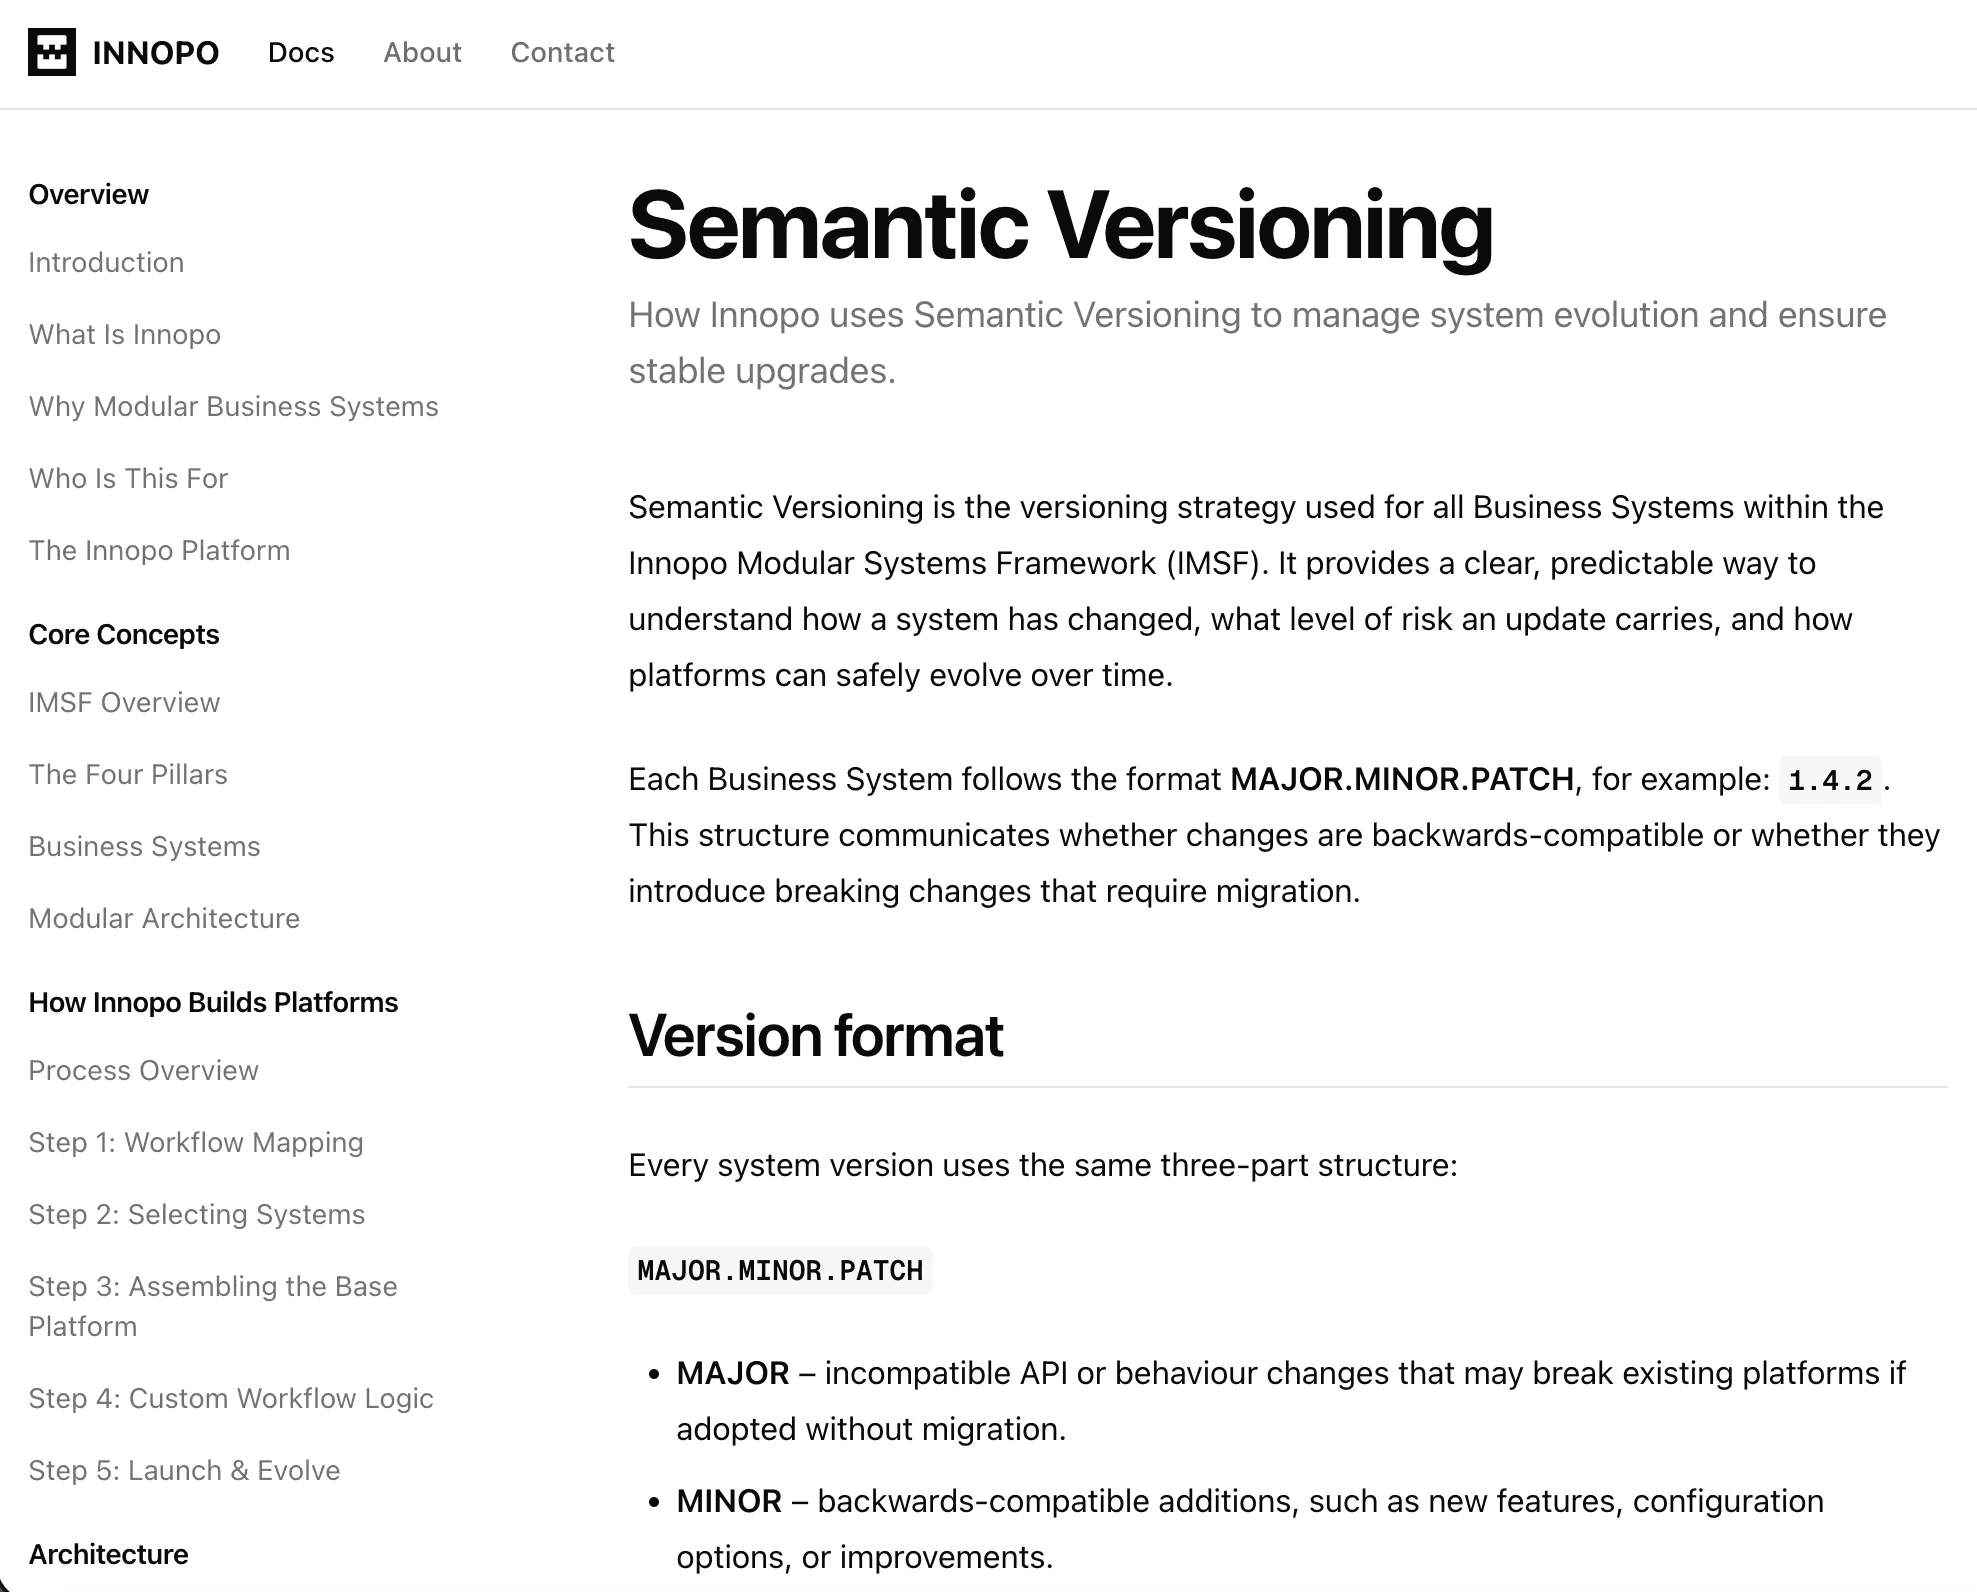Open the Docs menu item
This screenshot has height=1592, width=1977.
point(300,53)
